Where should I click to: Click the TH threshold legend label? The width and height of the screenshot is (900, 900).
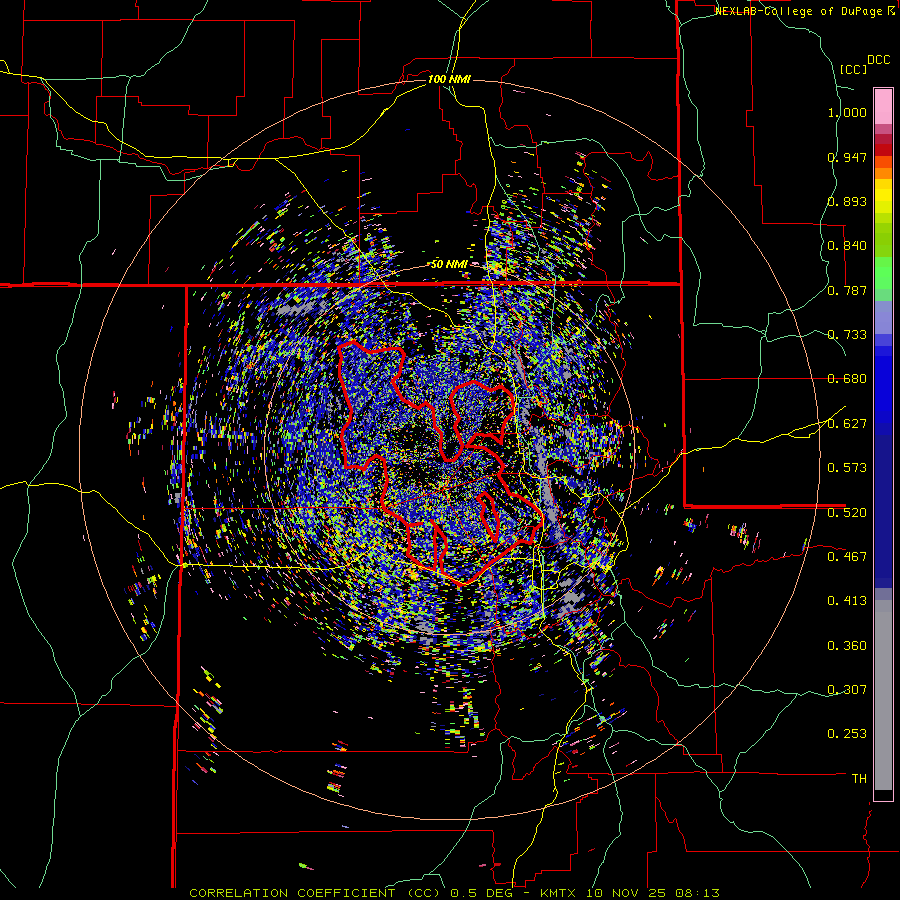859,779
